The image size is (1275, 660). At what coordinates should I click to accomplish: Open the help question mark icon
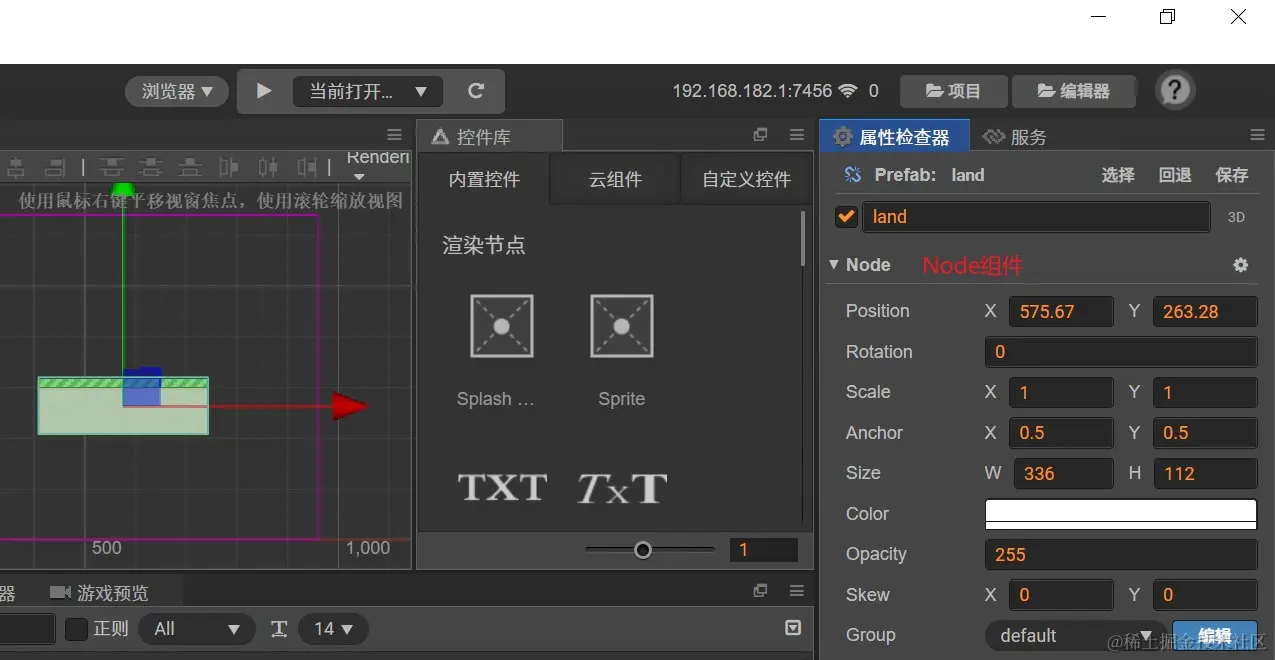1175,90
